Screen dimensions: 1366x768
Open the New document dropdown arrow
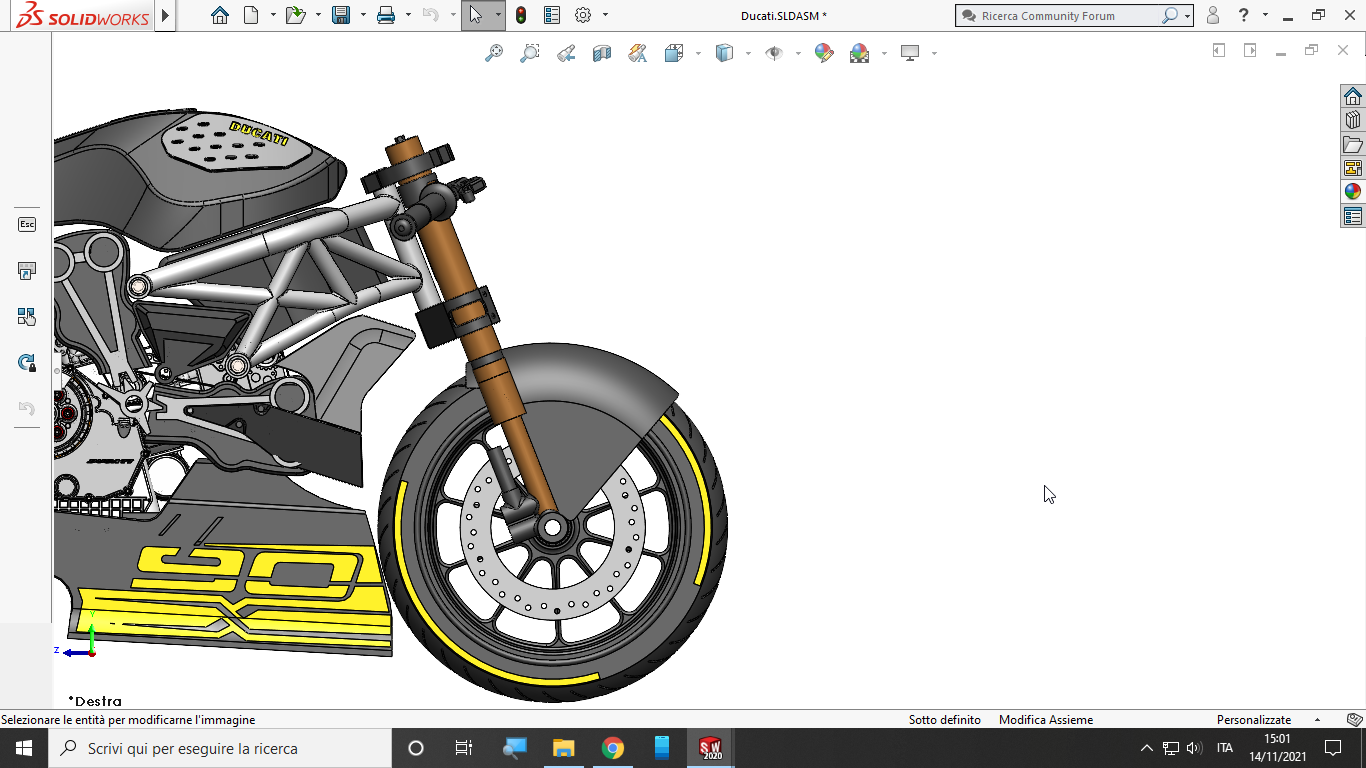pos(273,15)
